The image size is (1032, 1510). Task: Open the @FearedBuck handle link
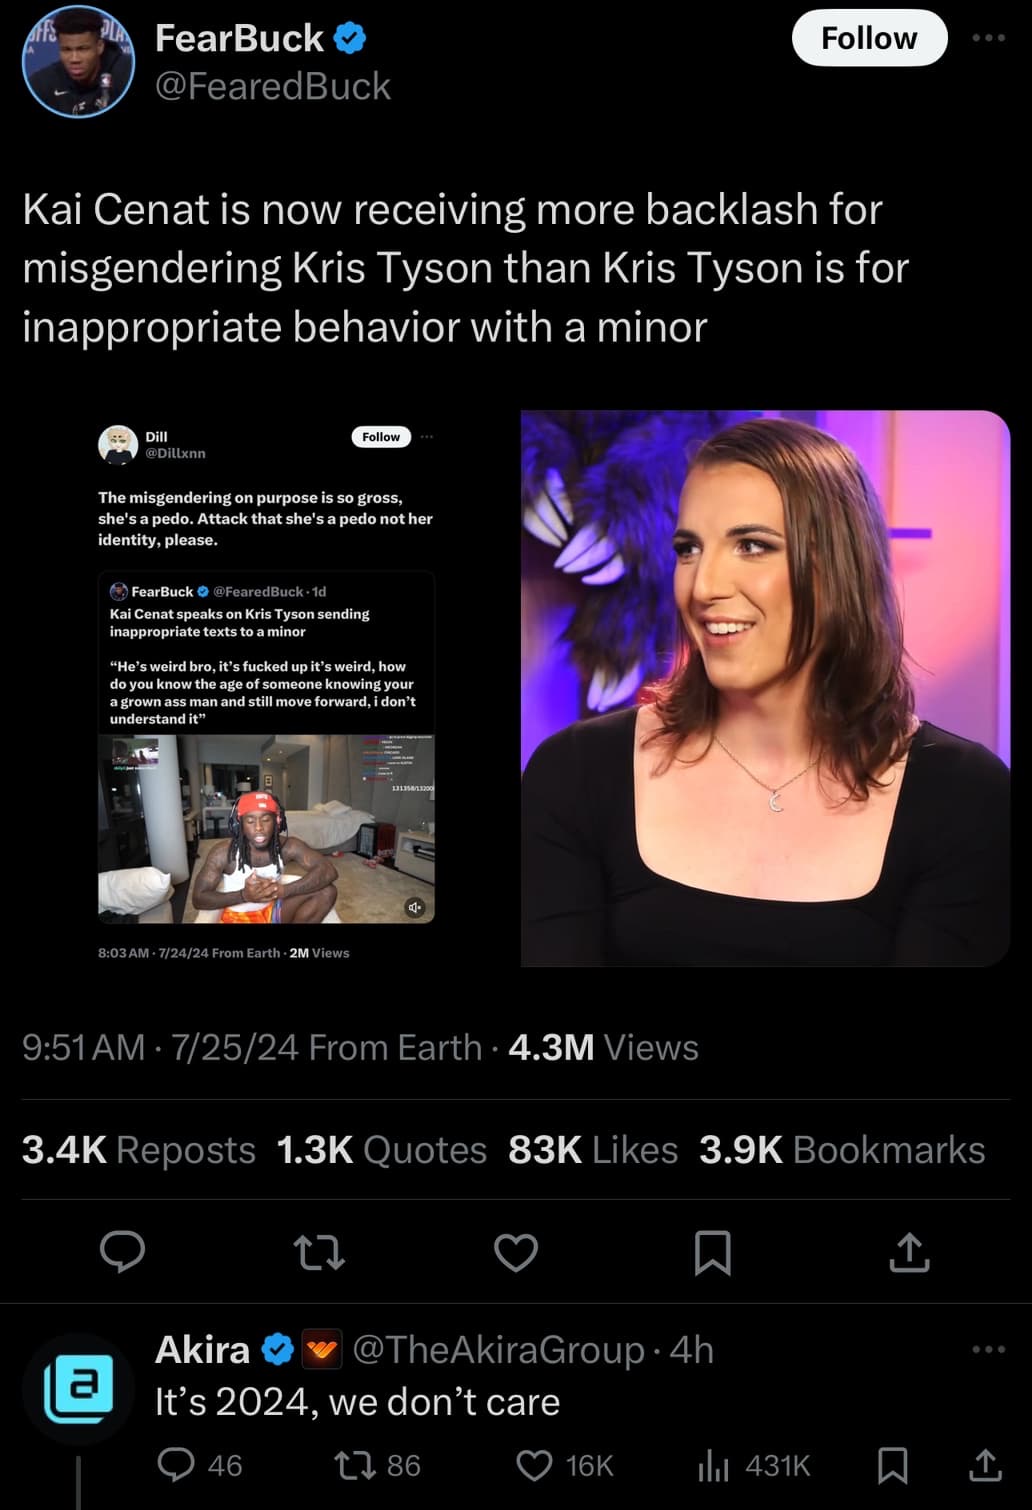pyautogui.click(x=273, y=87)
